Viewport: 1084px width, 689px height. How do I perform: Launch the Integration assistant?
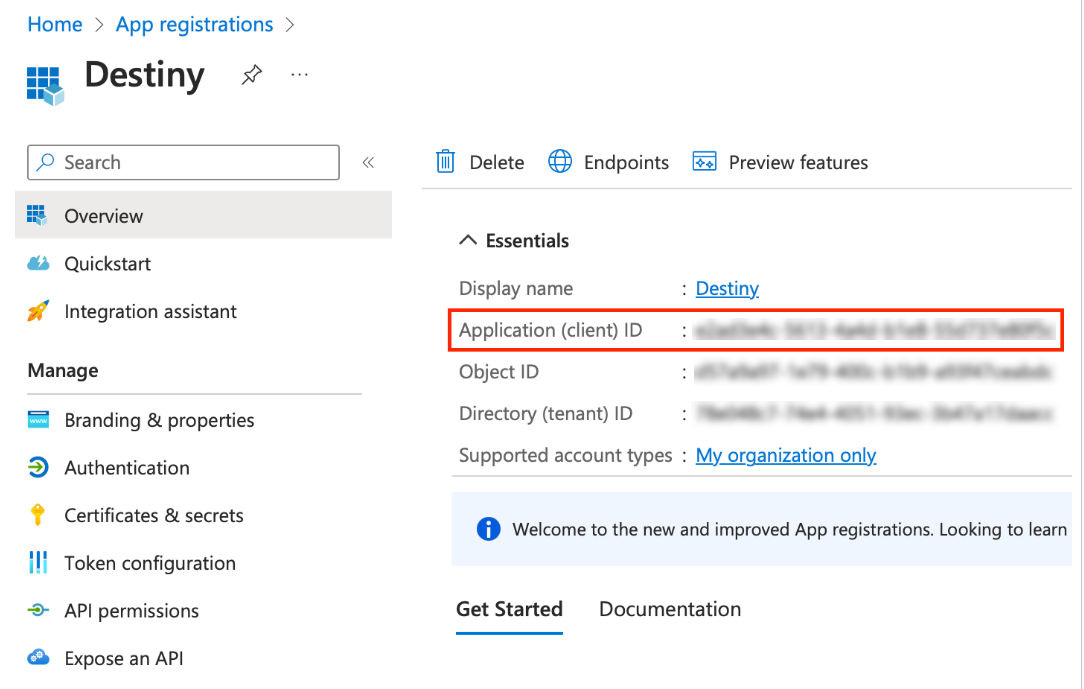pyautogui.click(x=150, y=311)
